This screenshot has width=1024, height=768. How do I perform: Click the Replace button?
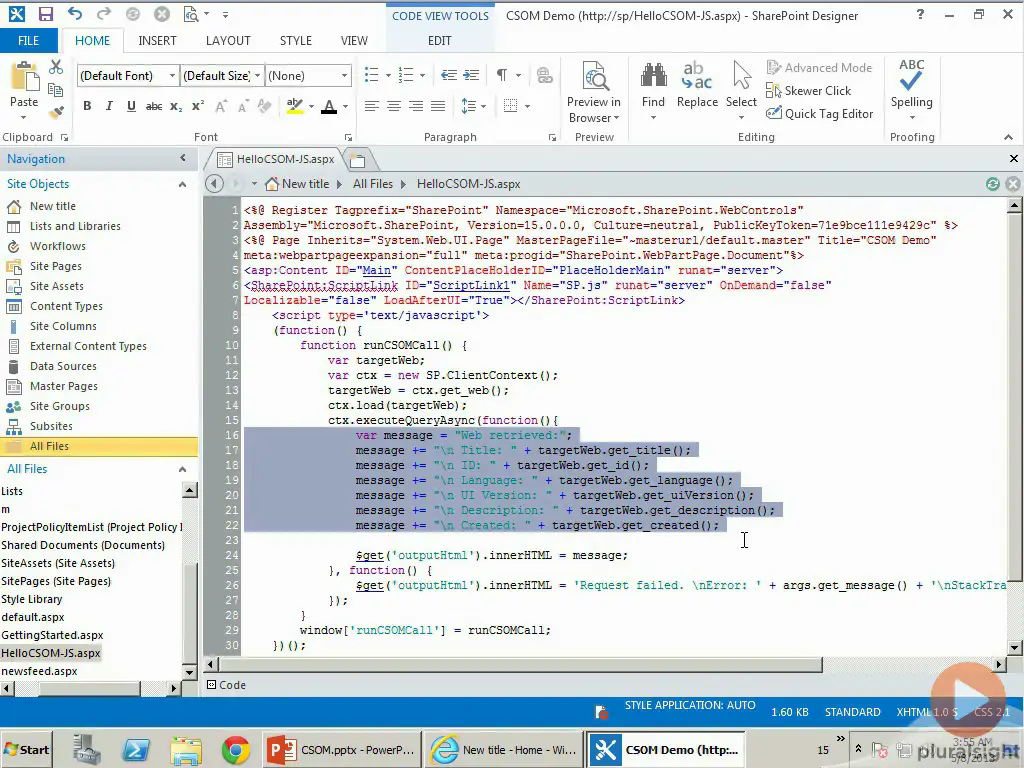(x=697, y=86)
